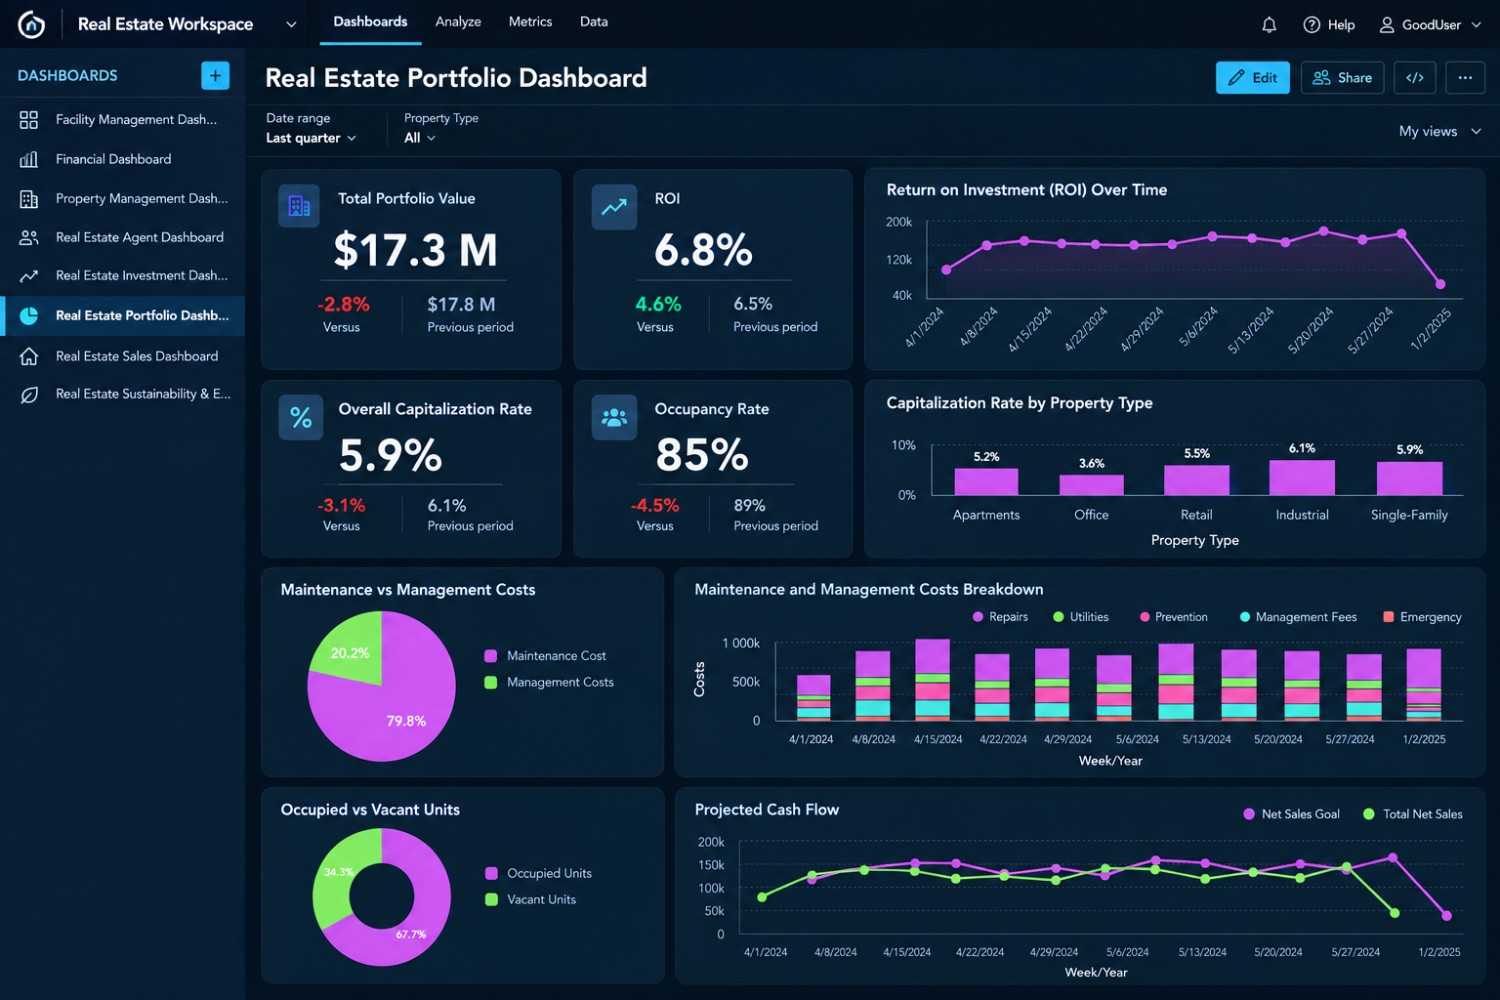The width and height of the screenshot is (1500, 1000).
Task: Click the Edit button
Action: click(x=1253, y=78)
